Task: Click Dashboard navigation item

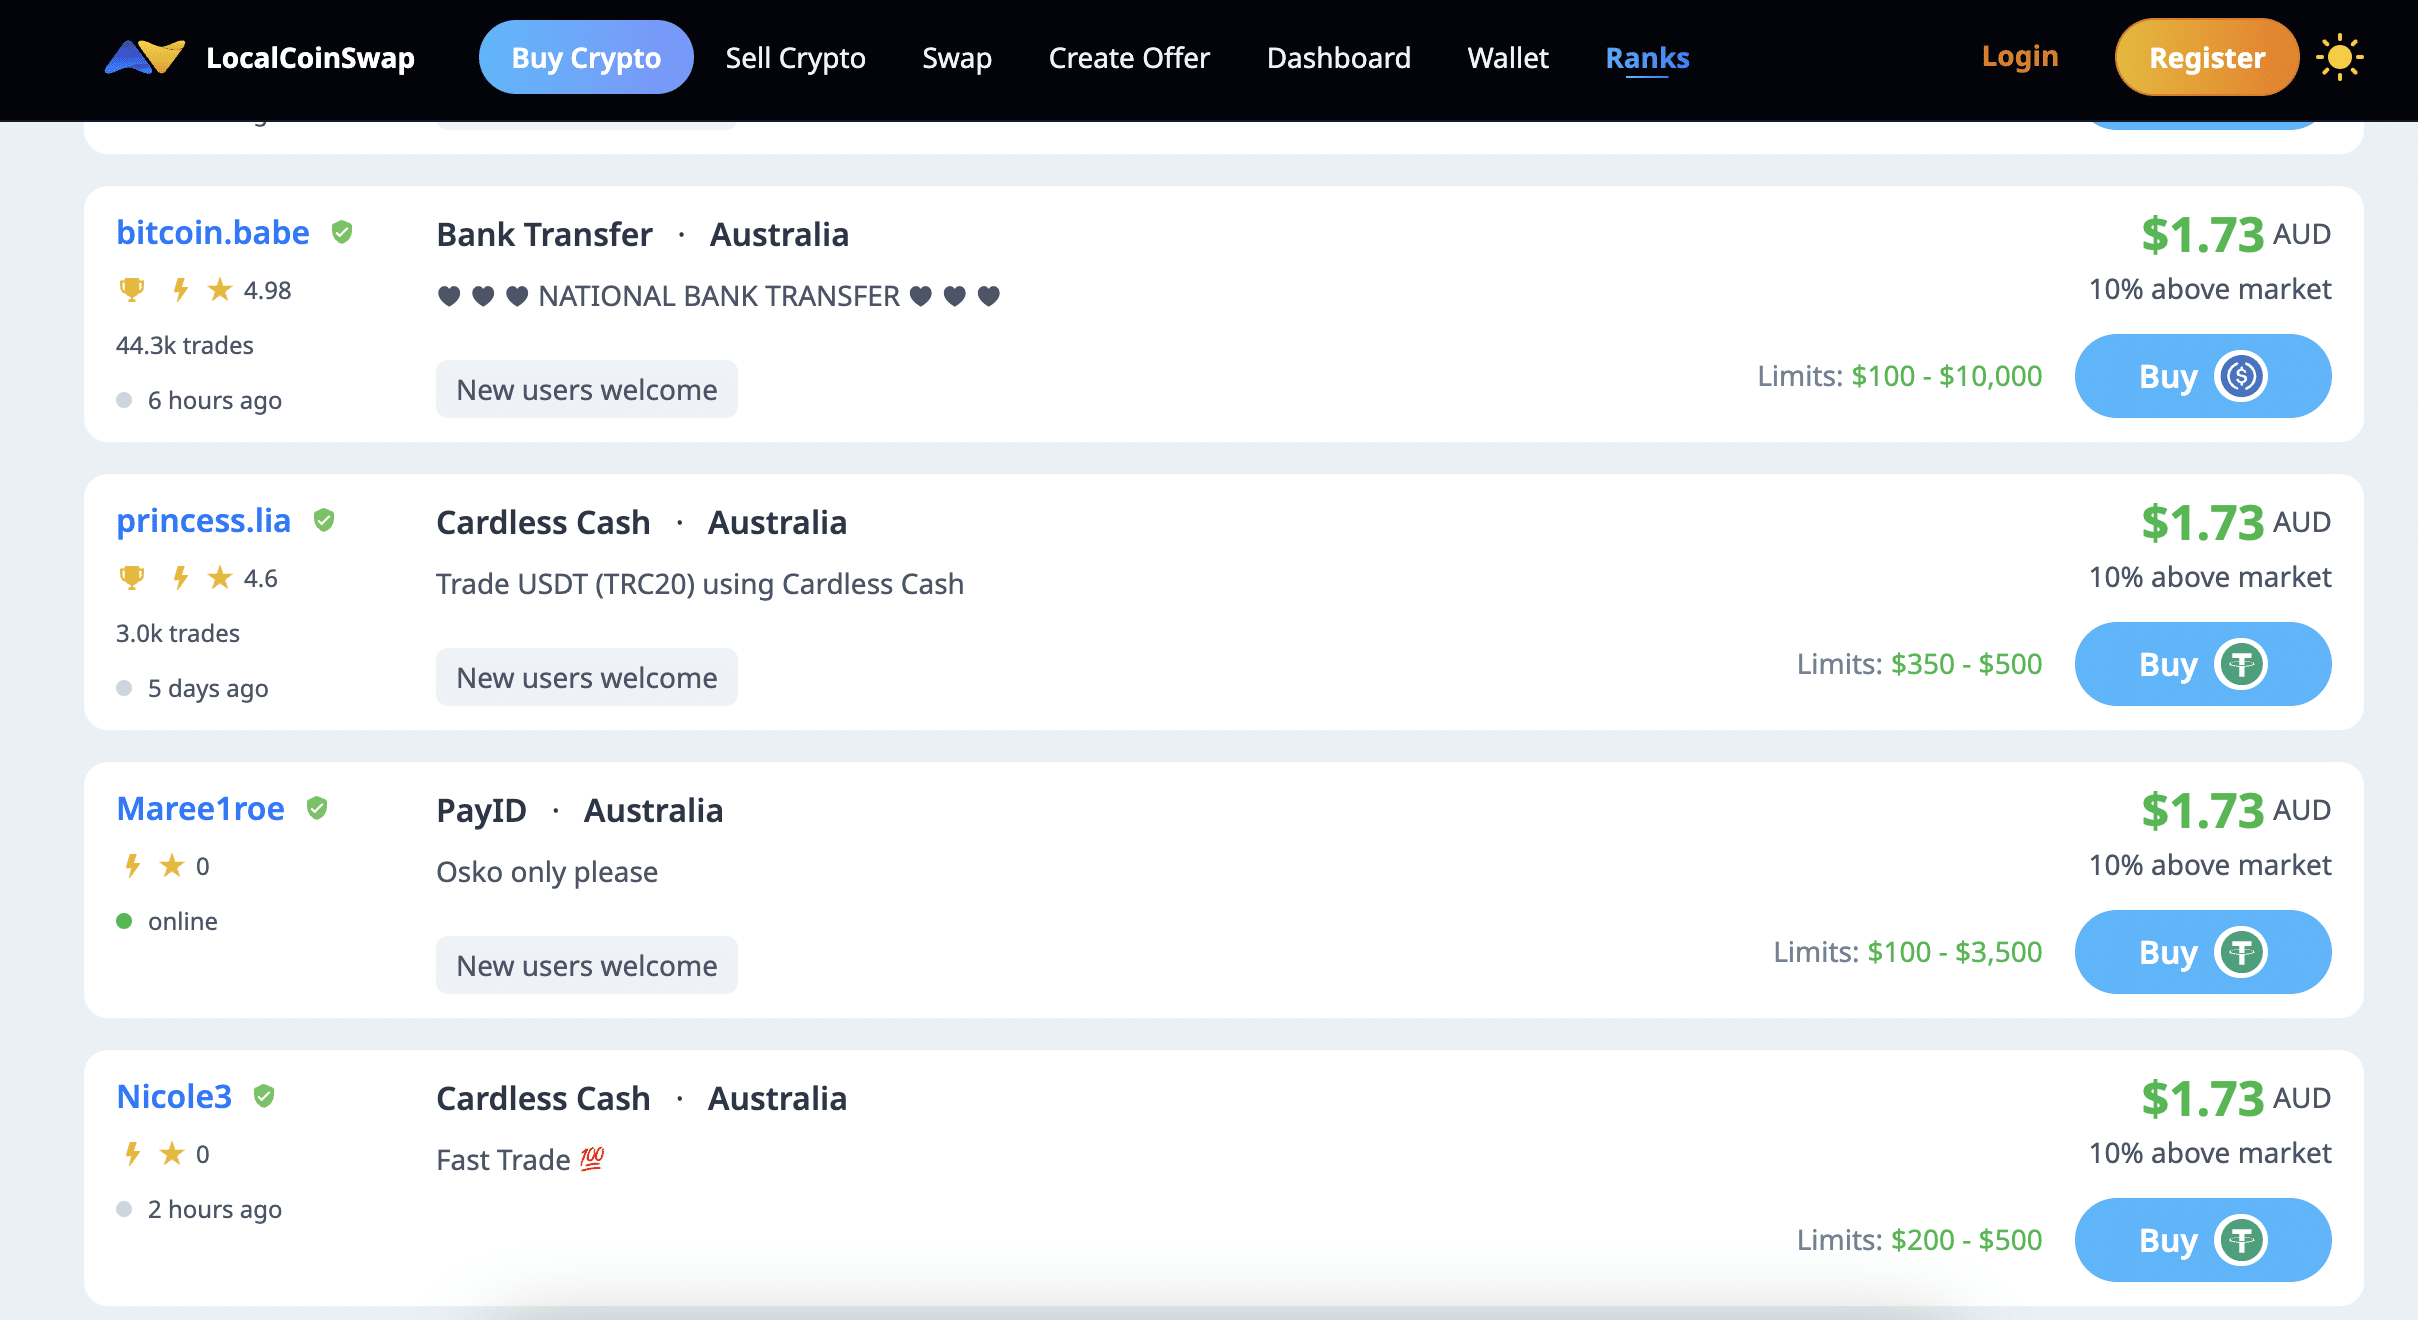Action: click(x=1337, y=59)
